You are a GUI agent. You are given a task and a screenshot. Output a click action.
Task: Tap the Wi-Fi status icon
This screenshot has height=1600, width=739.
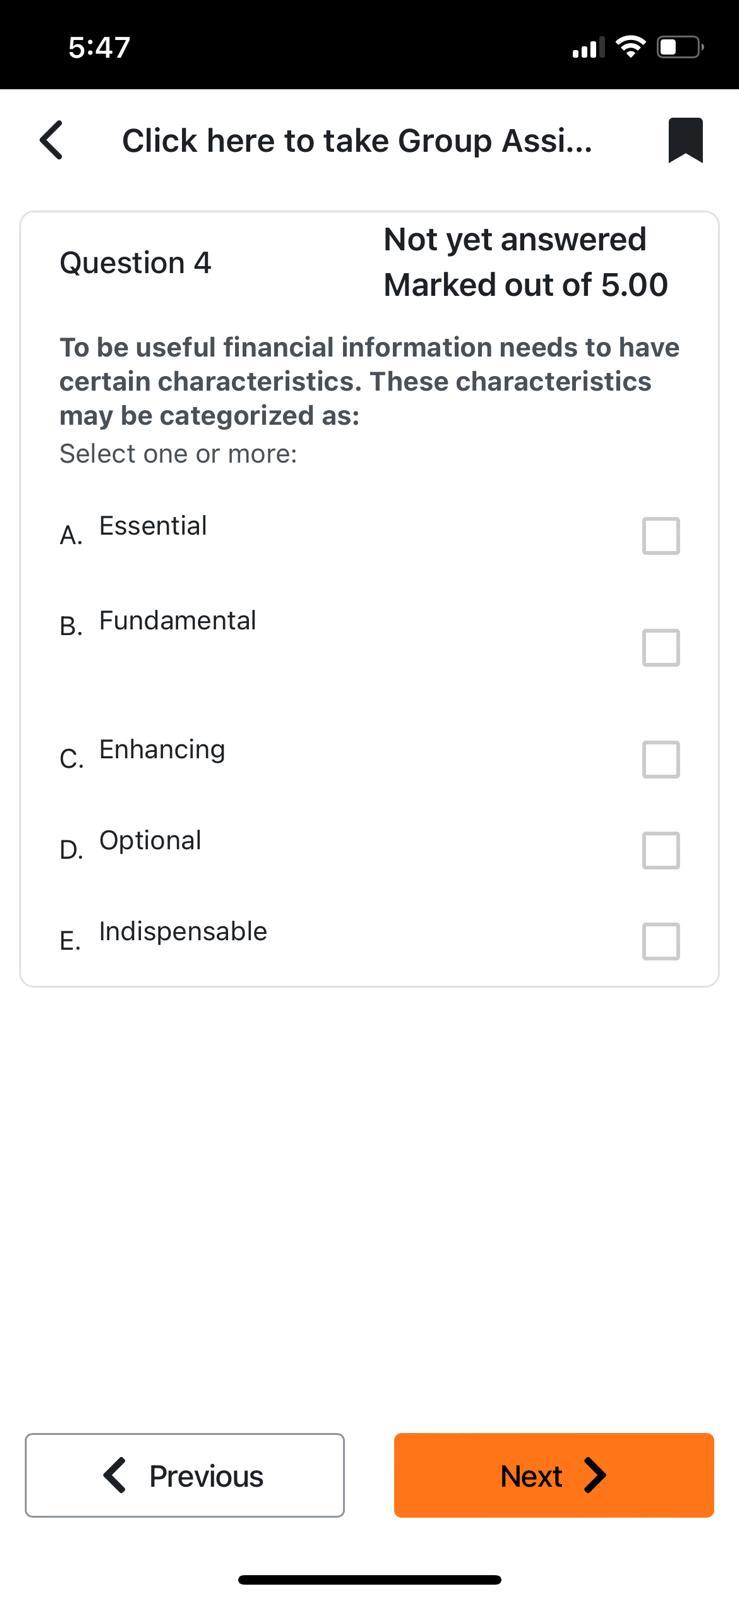630,46
